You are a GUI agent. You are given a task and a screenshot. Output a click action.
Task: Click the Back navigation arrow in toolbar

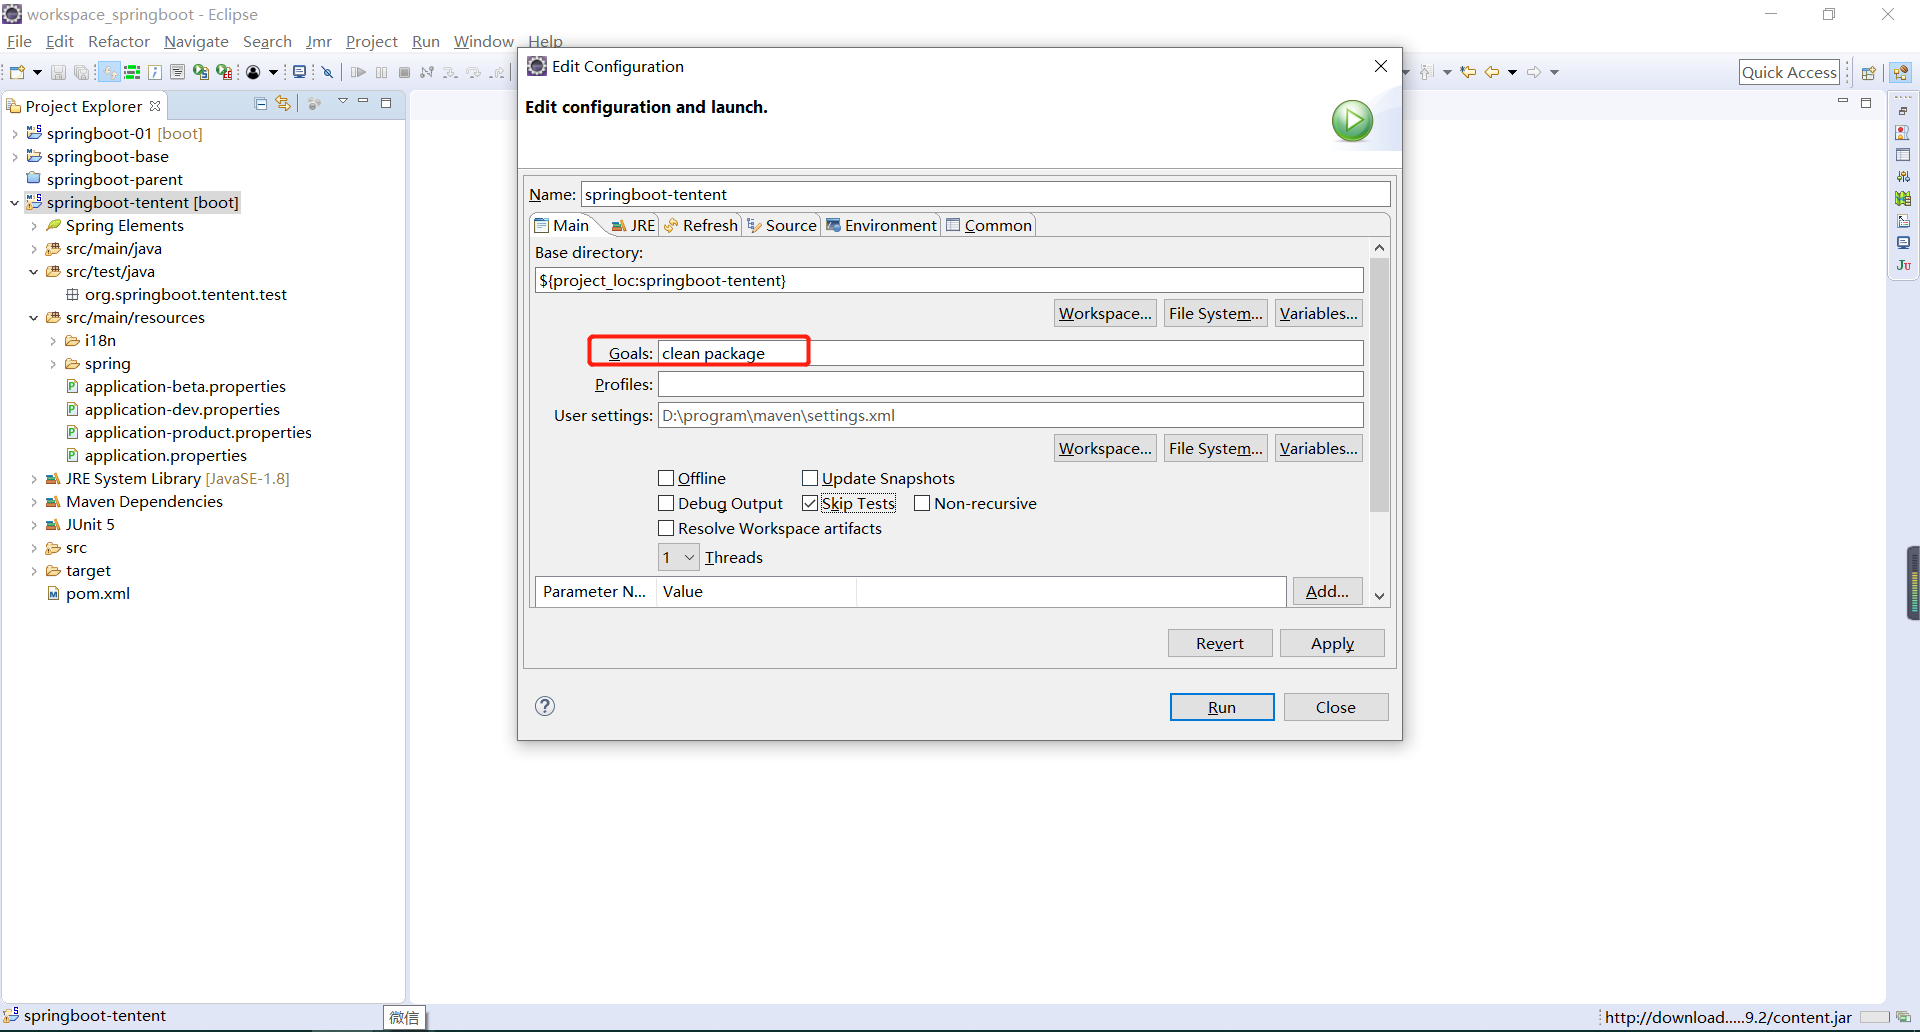(x=1492, y=72)
